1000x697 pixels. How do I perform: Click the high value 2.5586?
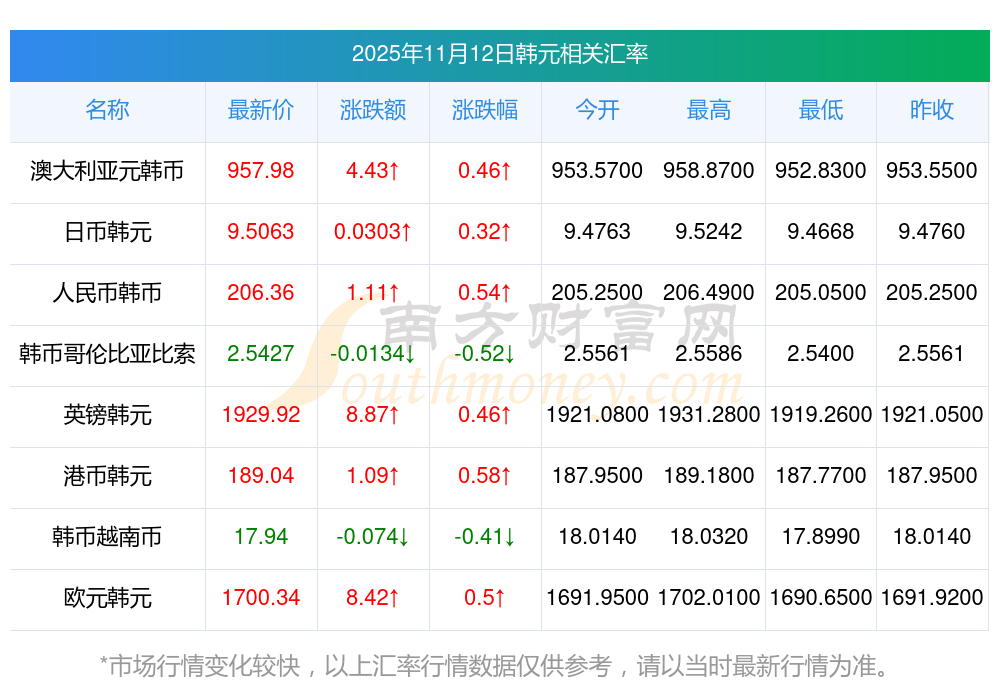[709, 353]
